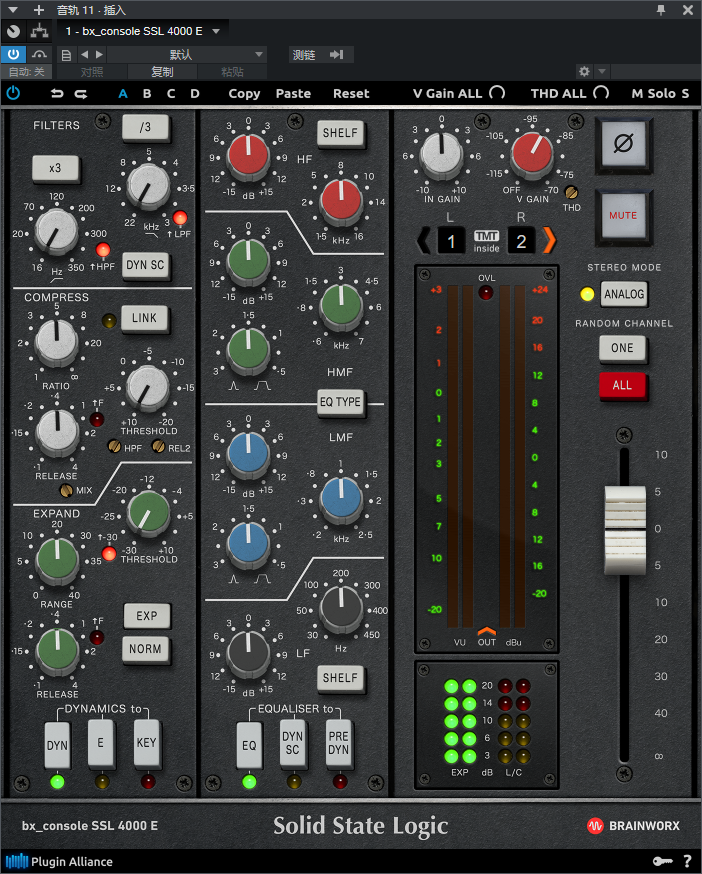Select settings slot C
The width and height of the screenshot is (702, 874).
pos(171,94)
